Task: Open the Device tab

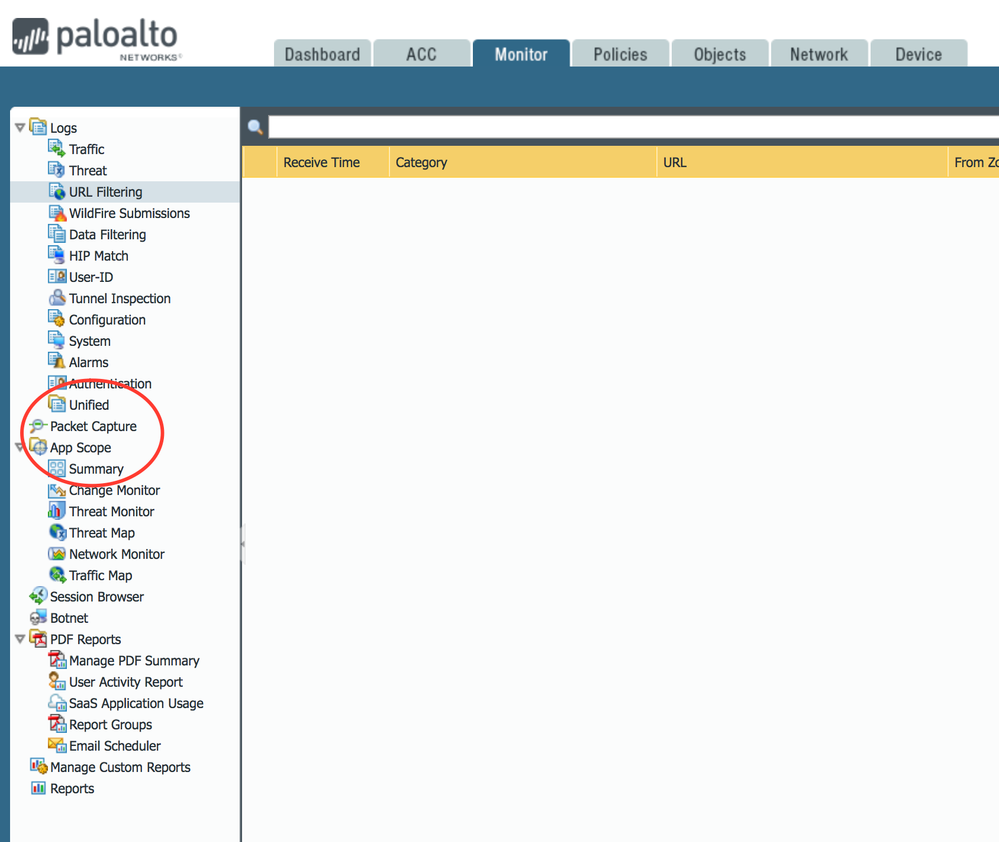Action: coord(919,54)
